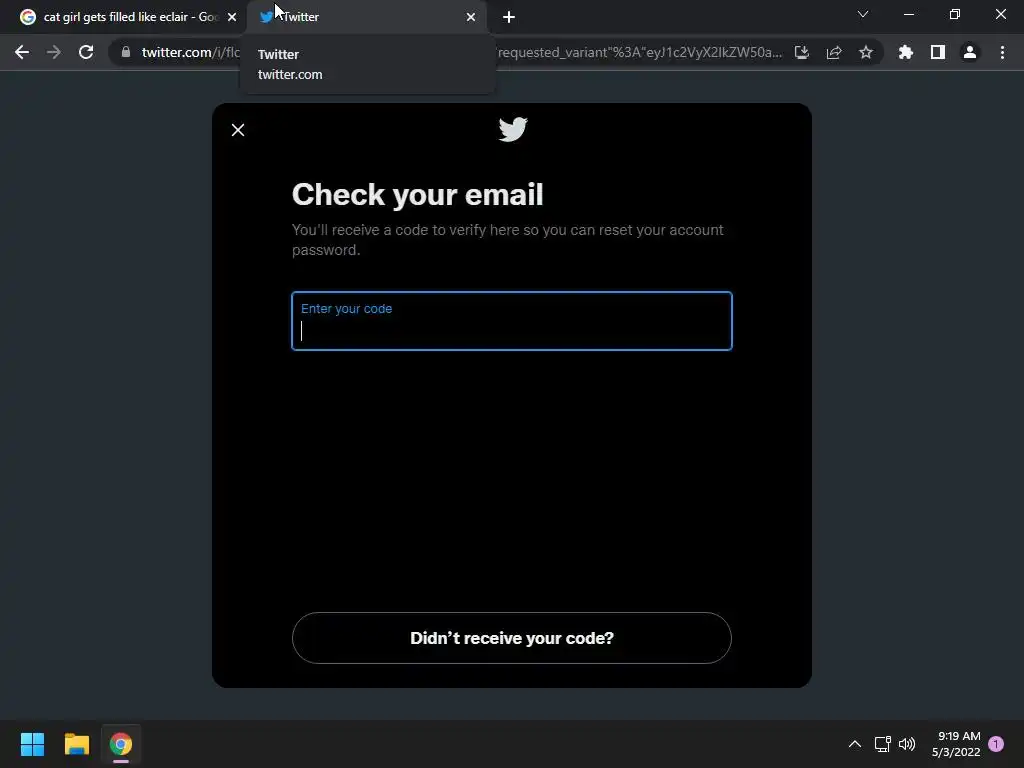Go back to previous page
The width and height of the screenshot is (1024, 768).
[22, 52]
